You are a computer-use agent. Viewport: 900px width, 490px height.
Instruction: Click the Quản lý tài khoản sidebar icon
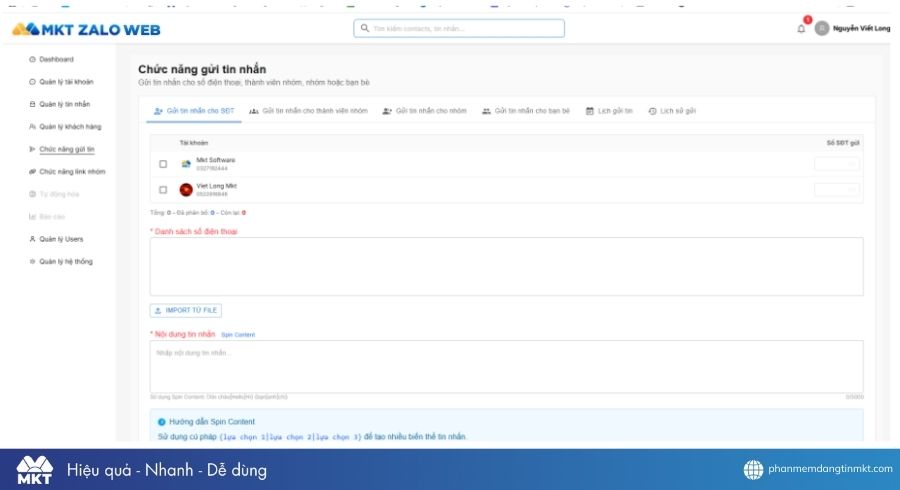[32, 81]
